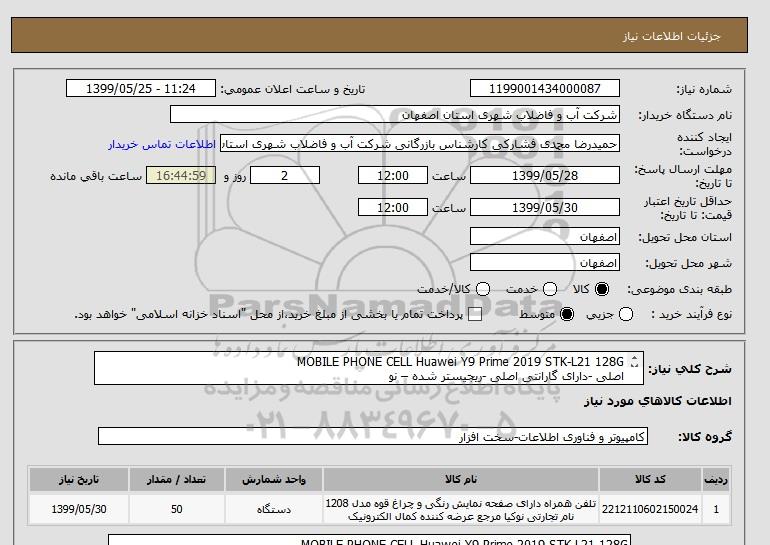Click the تعداد / مقدار column header
770x545 pixels.
coord(177,480)
